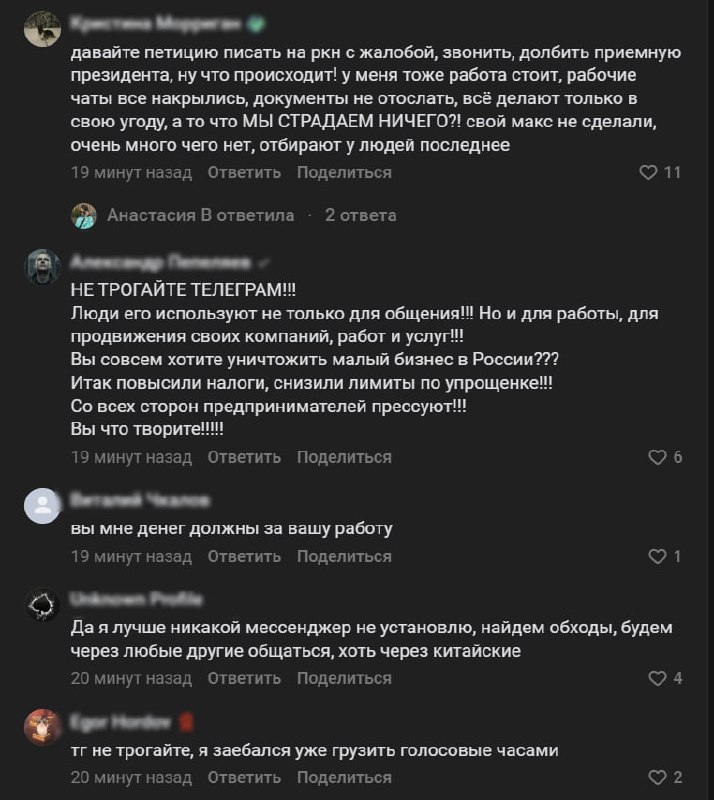Like the comment about the РКН petition
The width and height of the screenshot is (714, 800).
(x=657, y=173)
